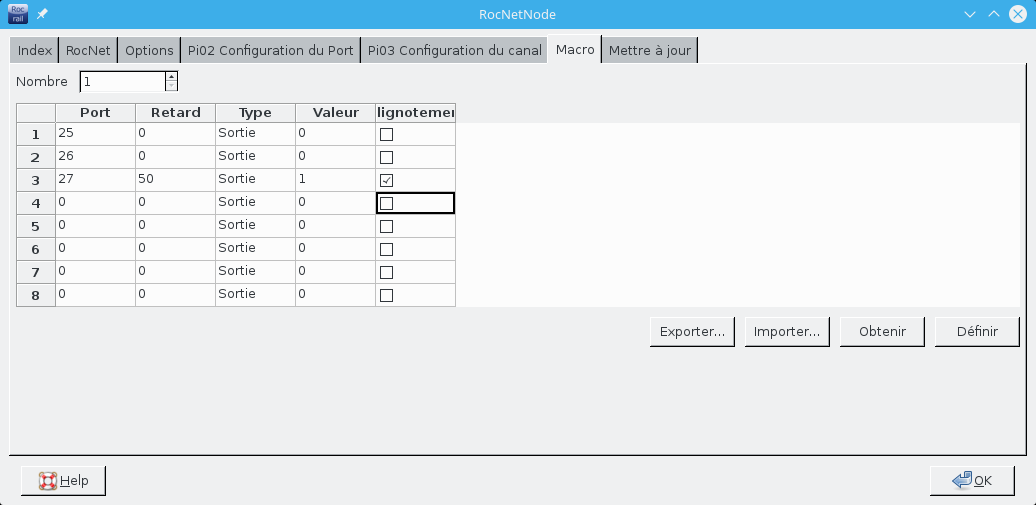1036x505 pixels.
Task: Switch to the Index tab
Action: pos(35,50)
